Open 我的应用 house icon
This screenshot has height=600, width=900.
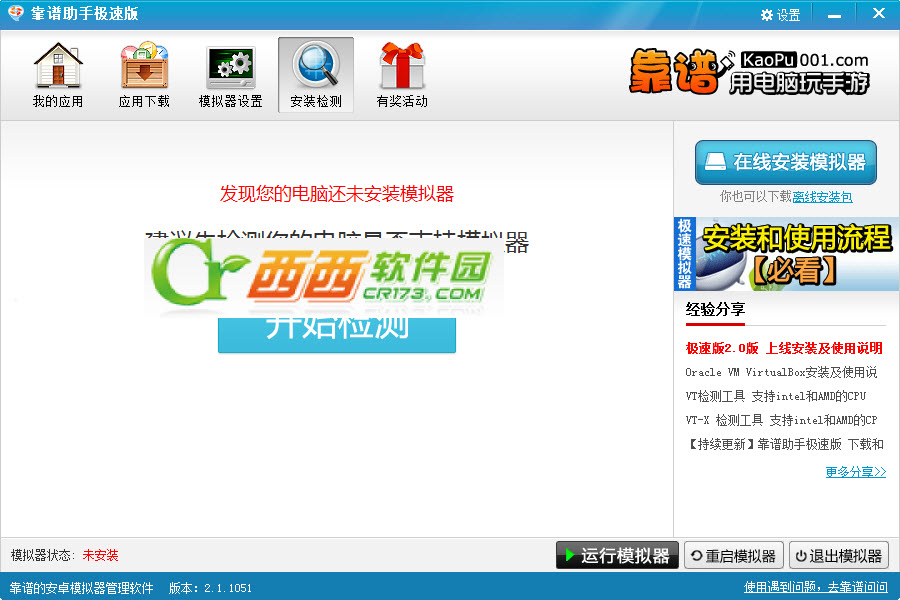pyautogui.click(x=58, y=75)
